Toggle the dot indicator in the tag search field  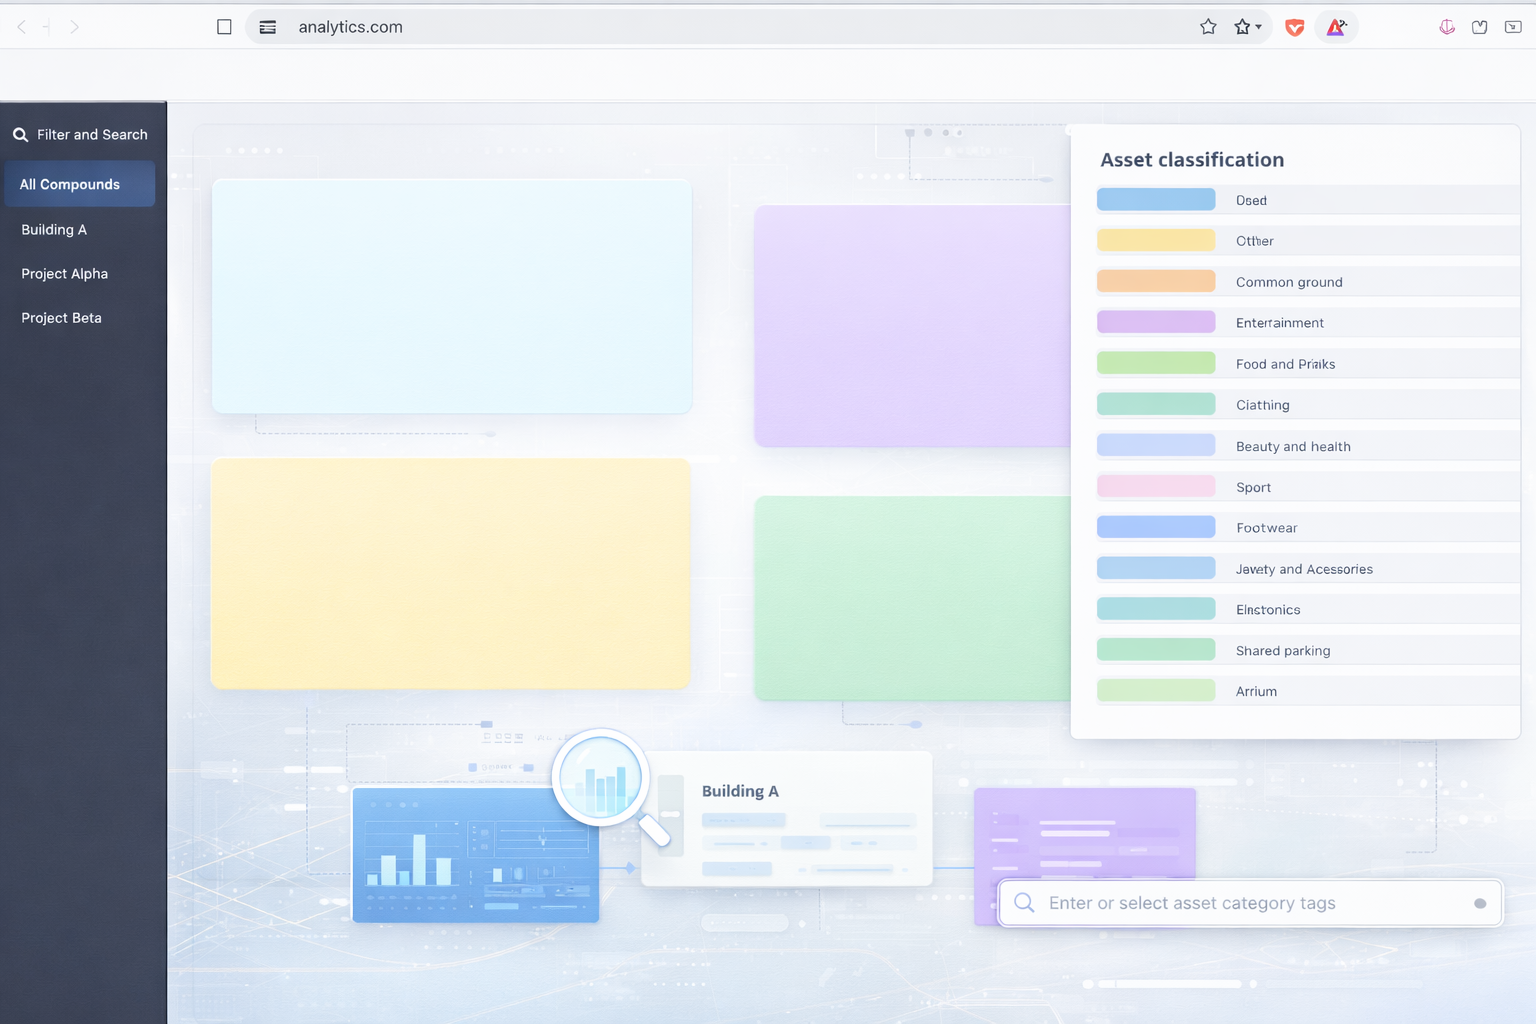[x=1479, y=903]
